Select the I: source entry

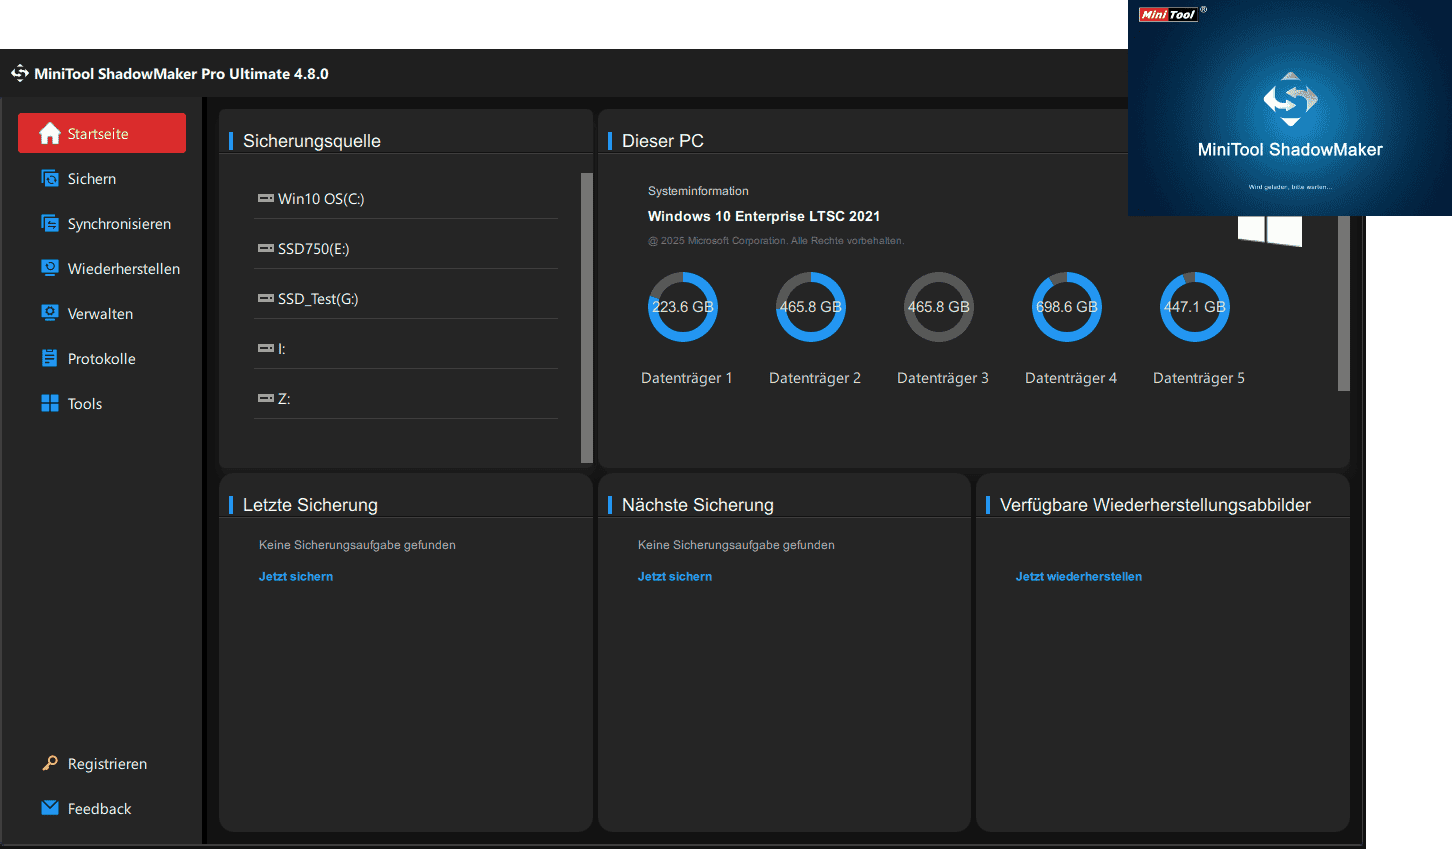pos(406,348)
